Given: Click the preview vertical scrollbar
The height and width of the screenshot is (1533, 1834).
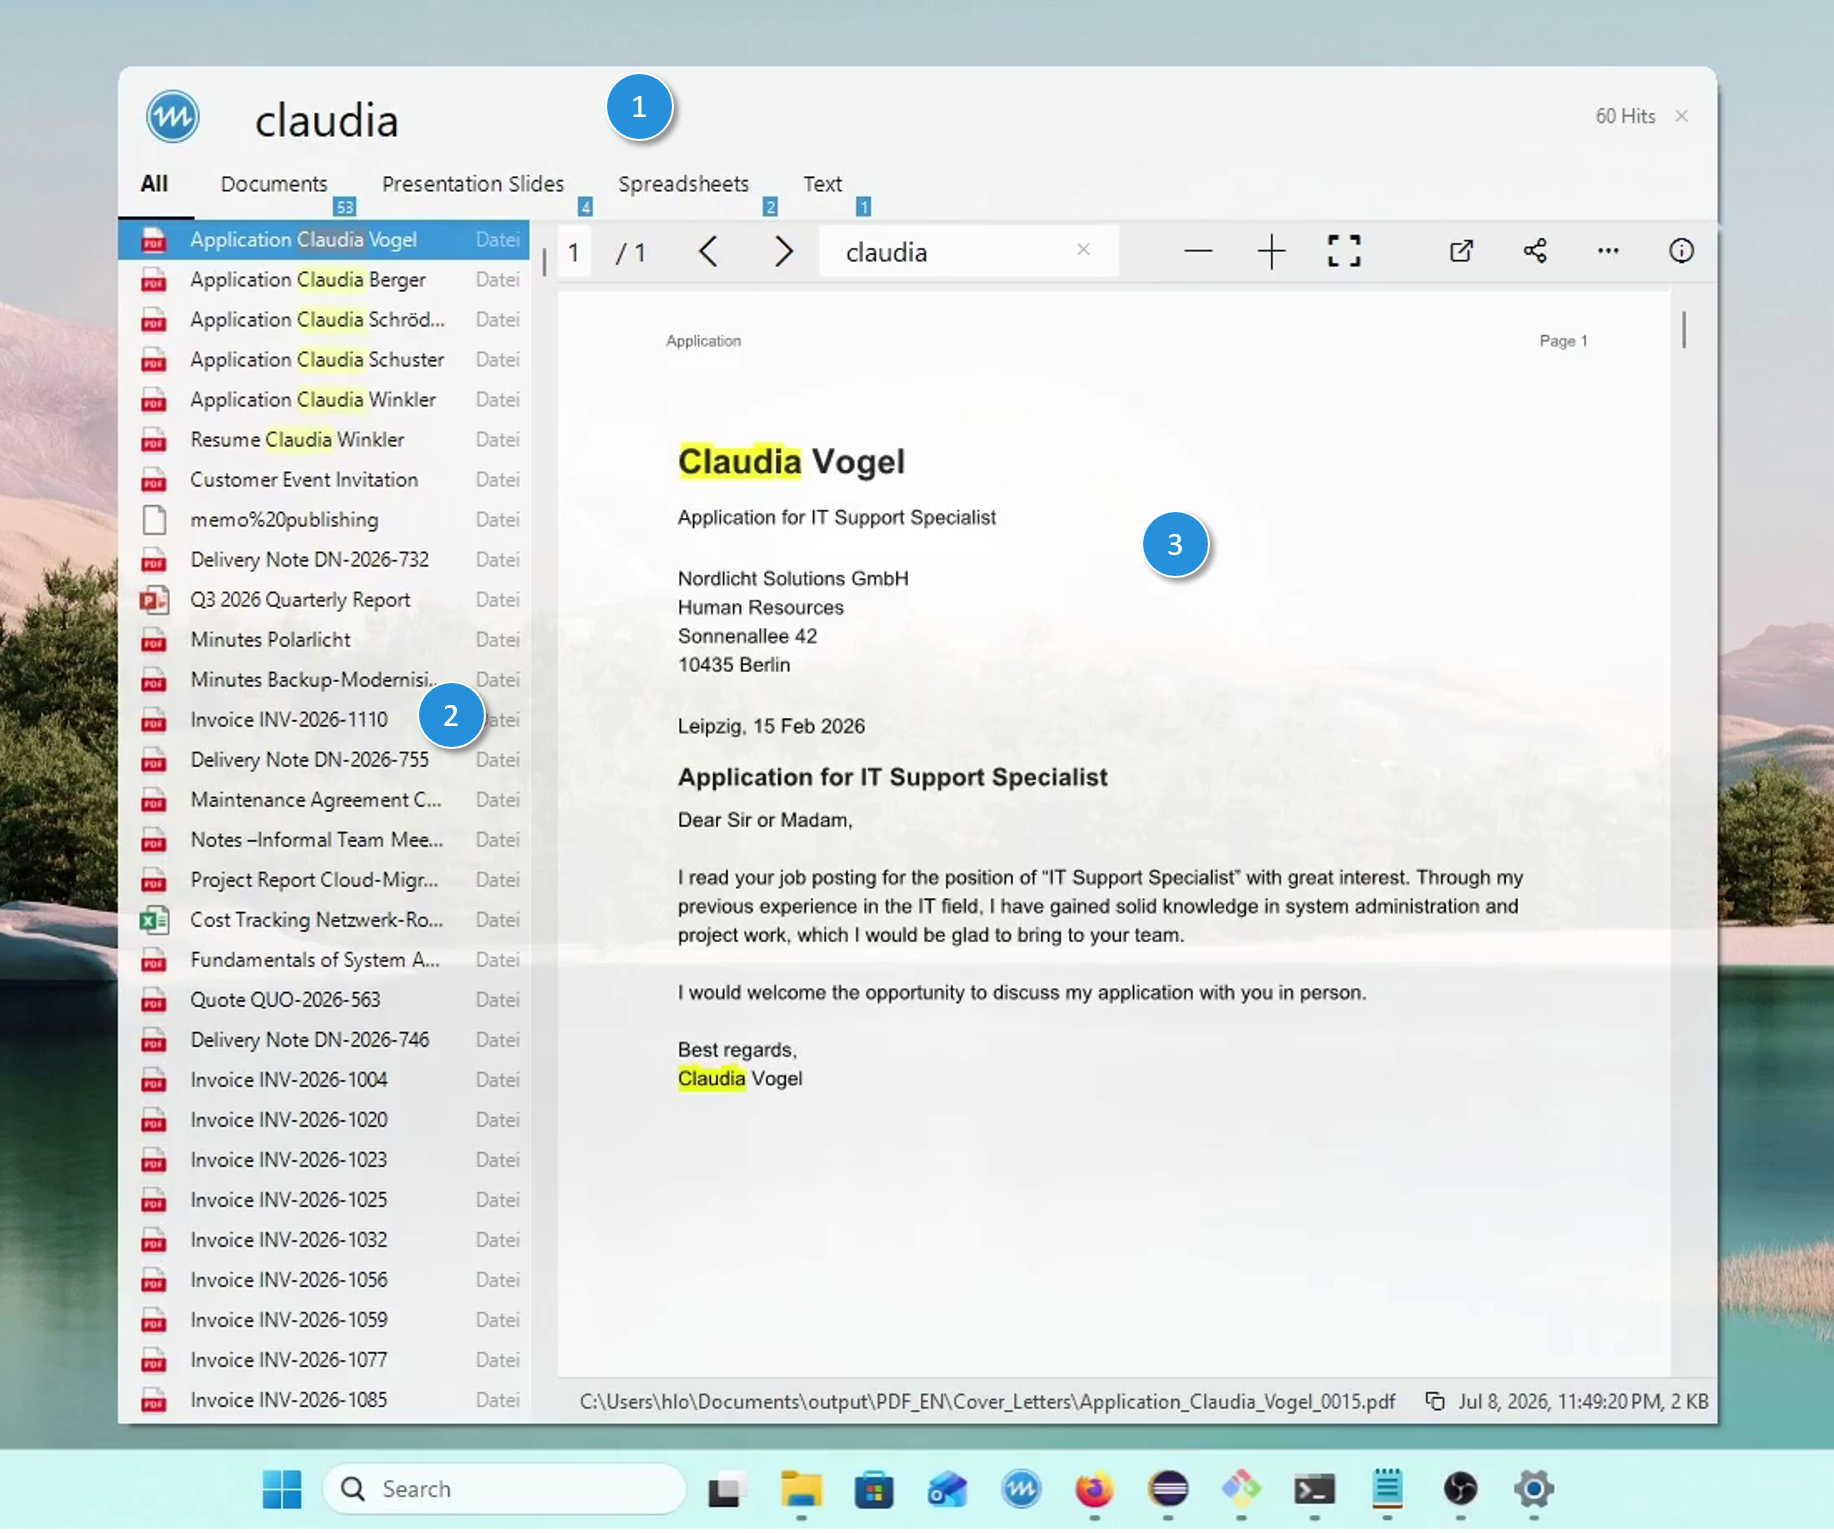Looking at the screenshot, I should point(1684,330).
